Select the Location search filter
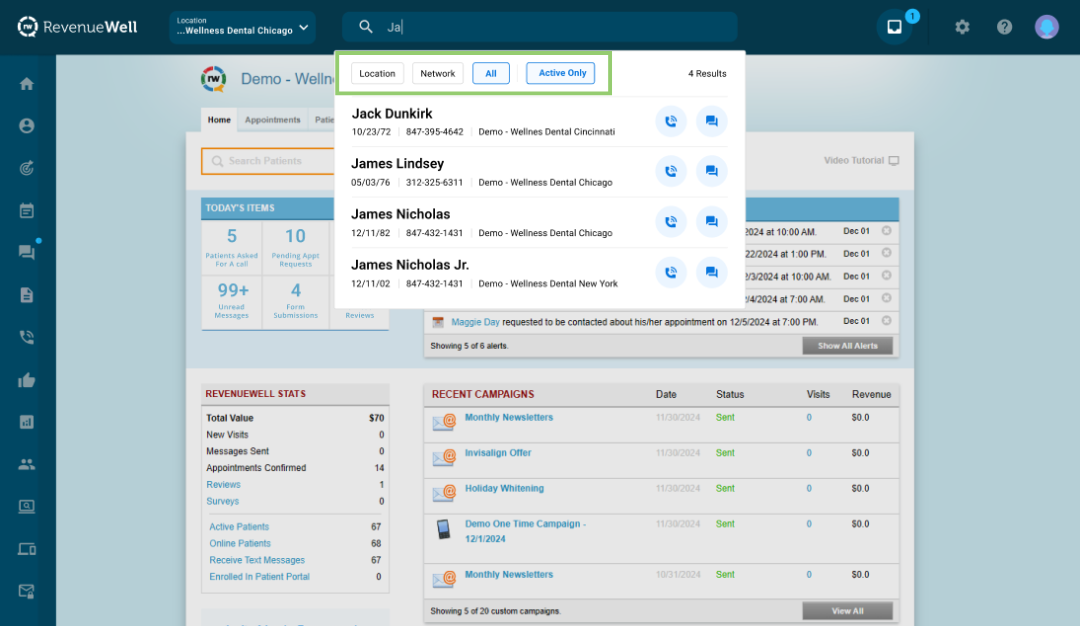 click(x=377, y=73)
